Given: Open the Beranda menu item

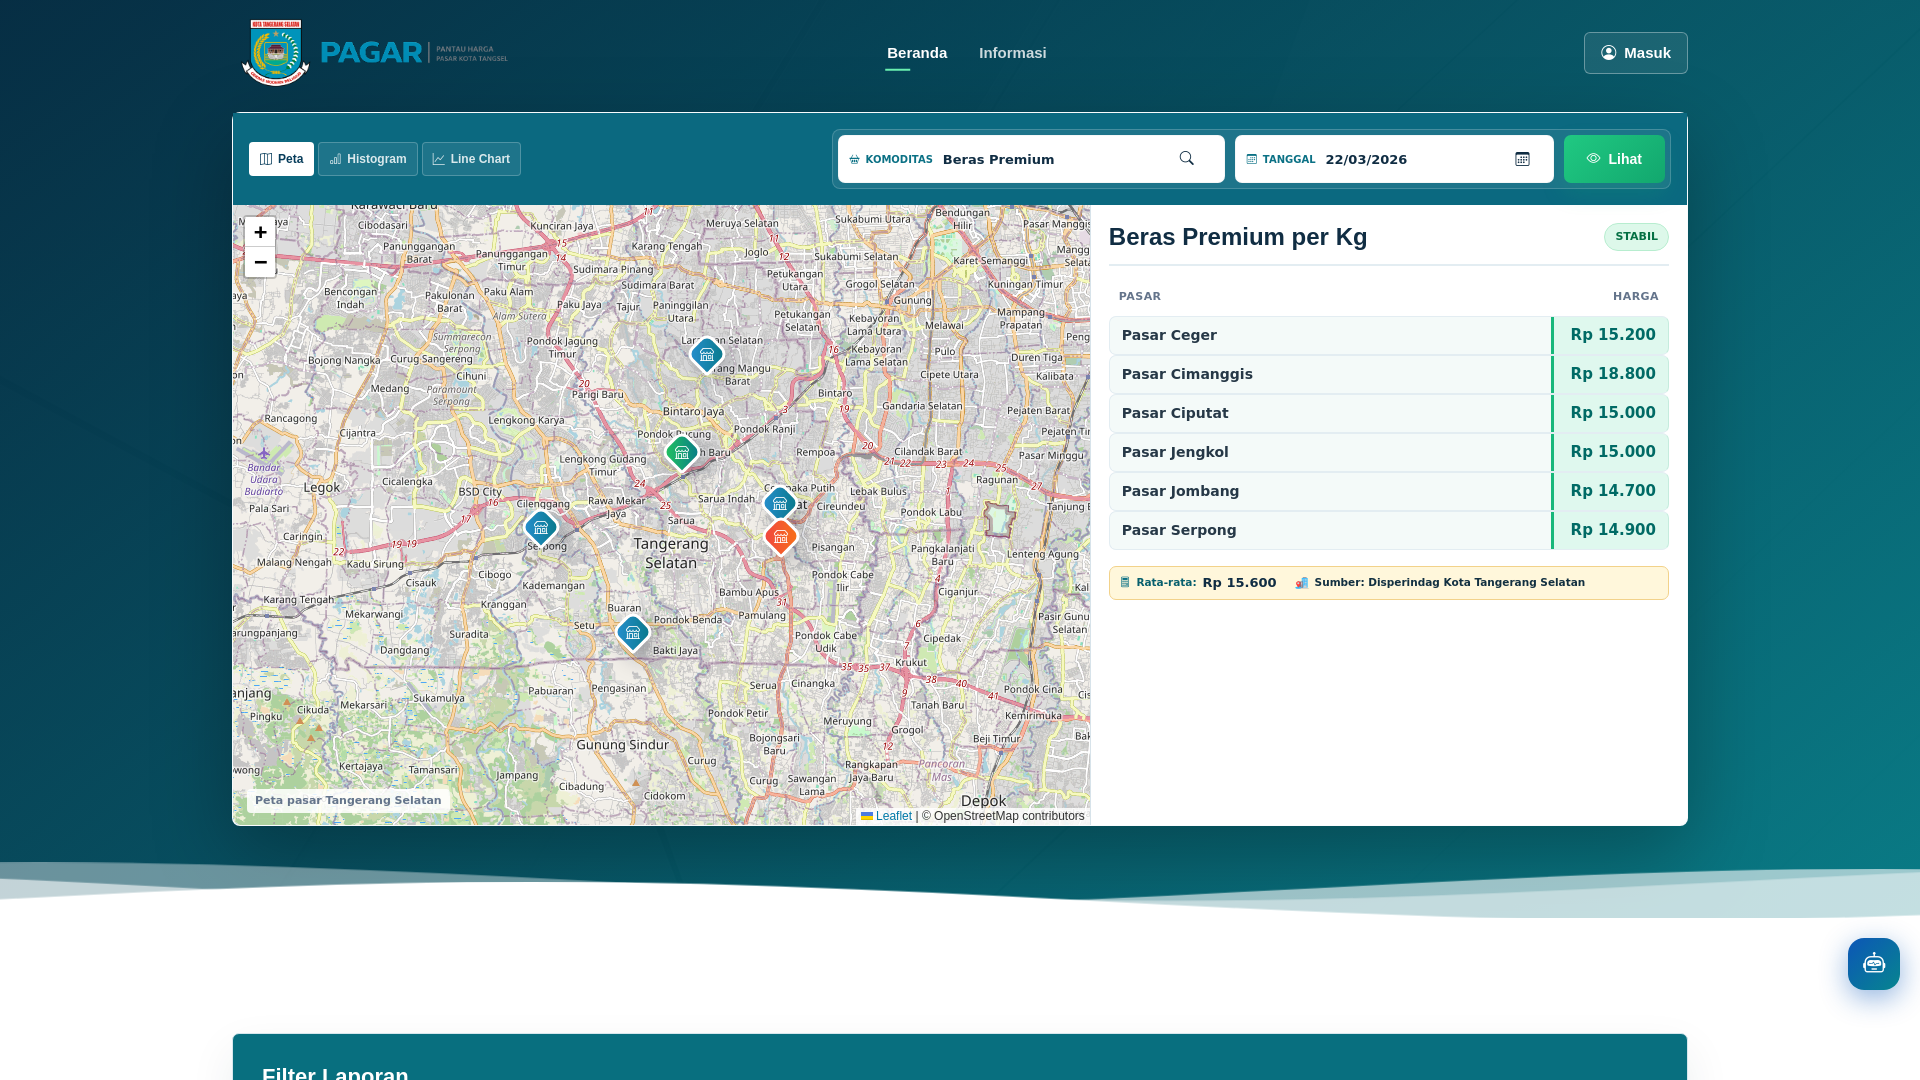Looking at the screenshot, I should (917, 53).
